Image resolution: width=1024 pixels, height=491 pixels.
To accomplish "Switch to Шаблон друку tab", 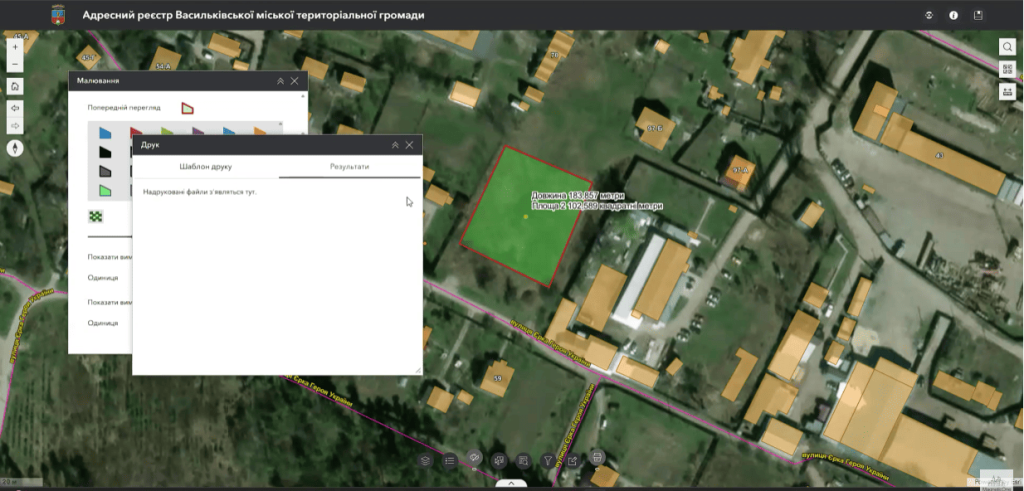I will point(205,166).
